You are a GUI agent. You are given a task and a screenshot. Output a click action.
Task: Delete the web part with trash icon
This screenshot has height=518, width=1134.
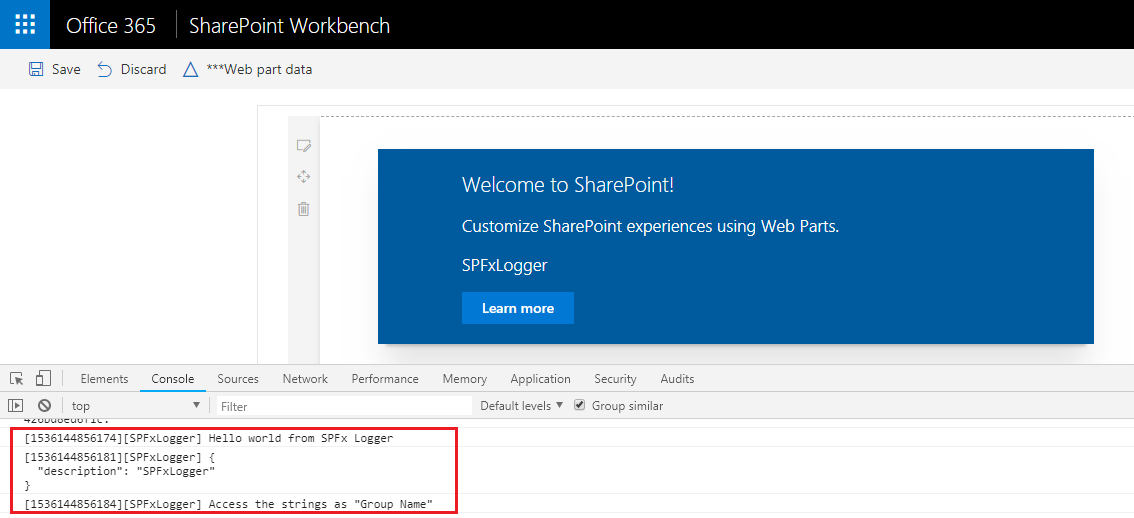[x=304, y=209]
